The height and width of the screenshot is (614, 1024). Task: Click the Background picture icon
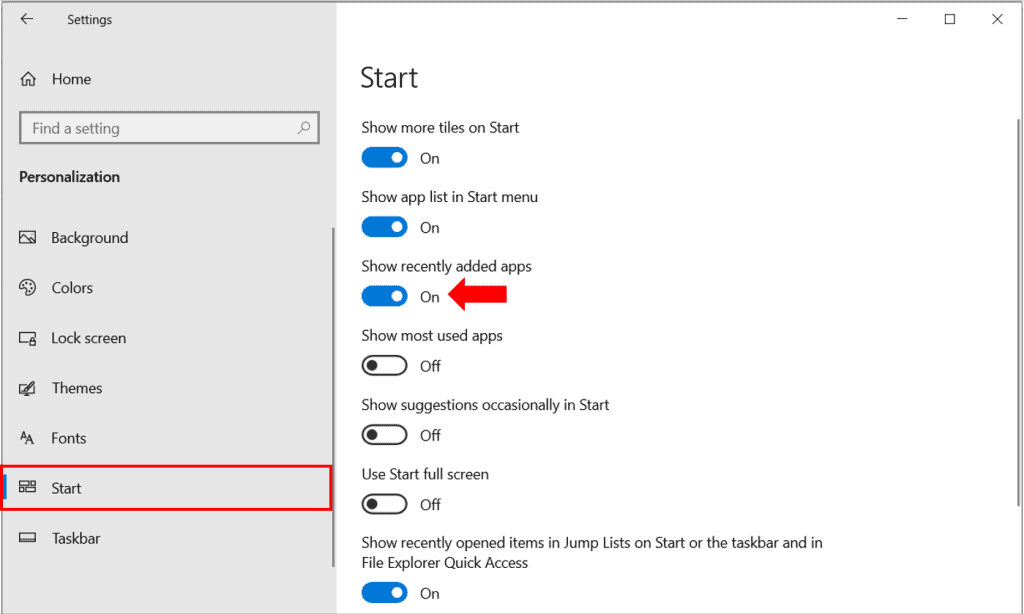[x=29, y=238]
